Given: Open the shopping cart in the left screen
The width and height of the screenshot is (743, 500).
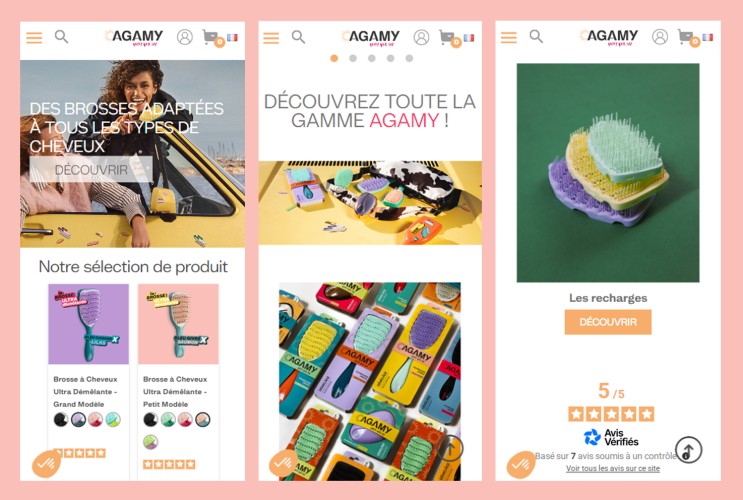Looking at the screenshot, I should pos(212,37).
